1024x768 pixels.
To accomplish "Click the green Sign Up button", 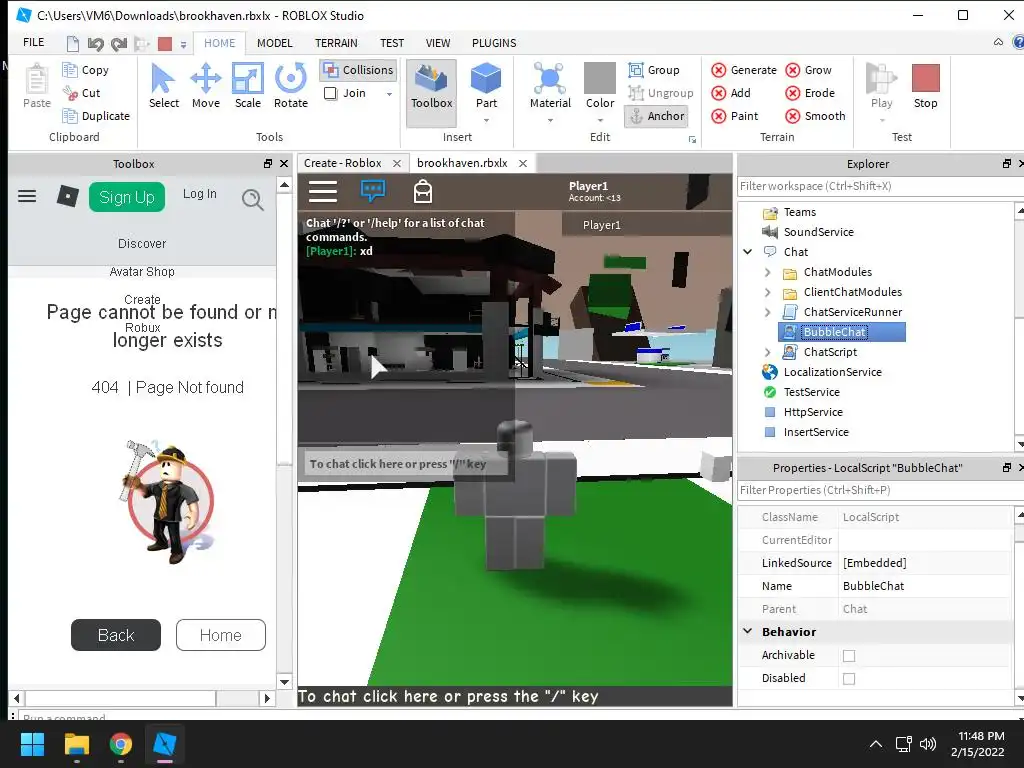I will pos(127,197).
